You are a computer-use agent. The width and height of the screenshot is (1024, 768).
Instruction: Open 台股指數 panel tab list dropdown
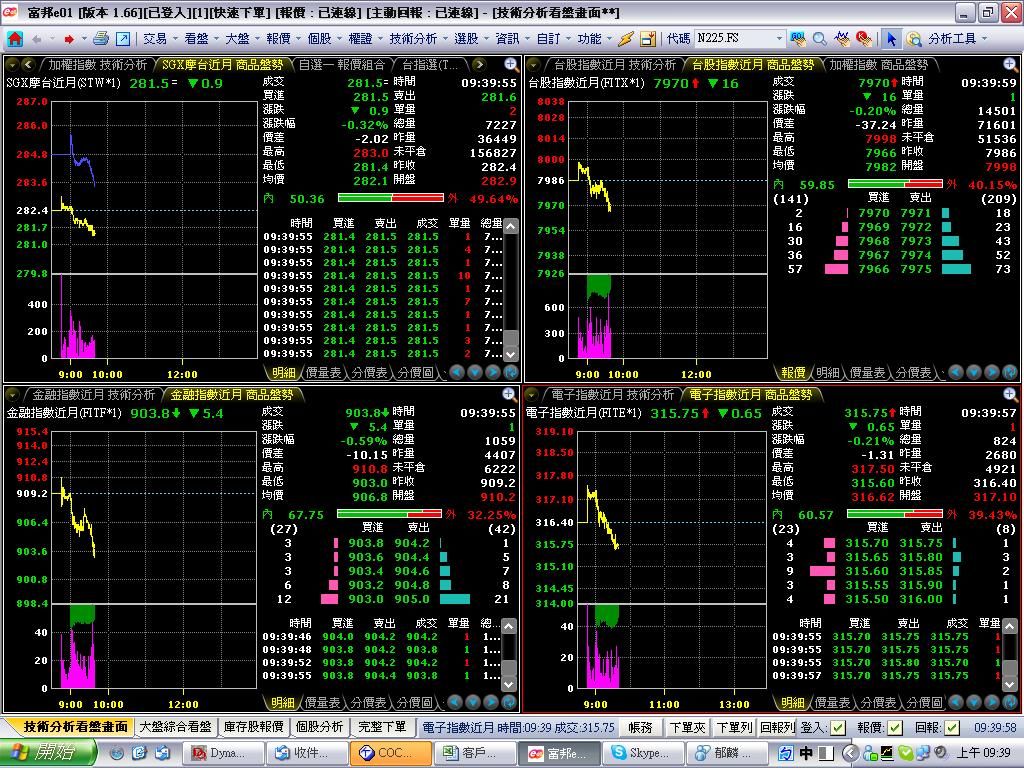[534, 65]
